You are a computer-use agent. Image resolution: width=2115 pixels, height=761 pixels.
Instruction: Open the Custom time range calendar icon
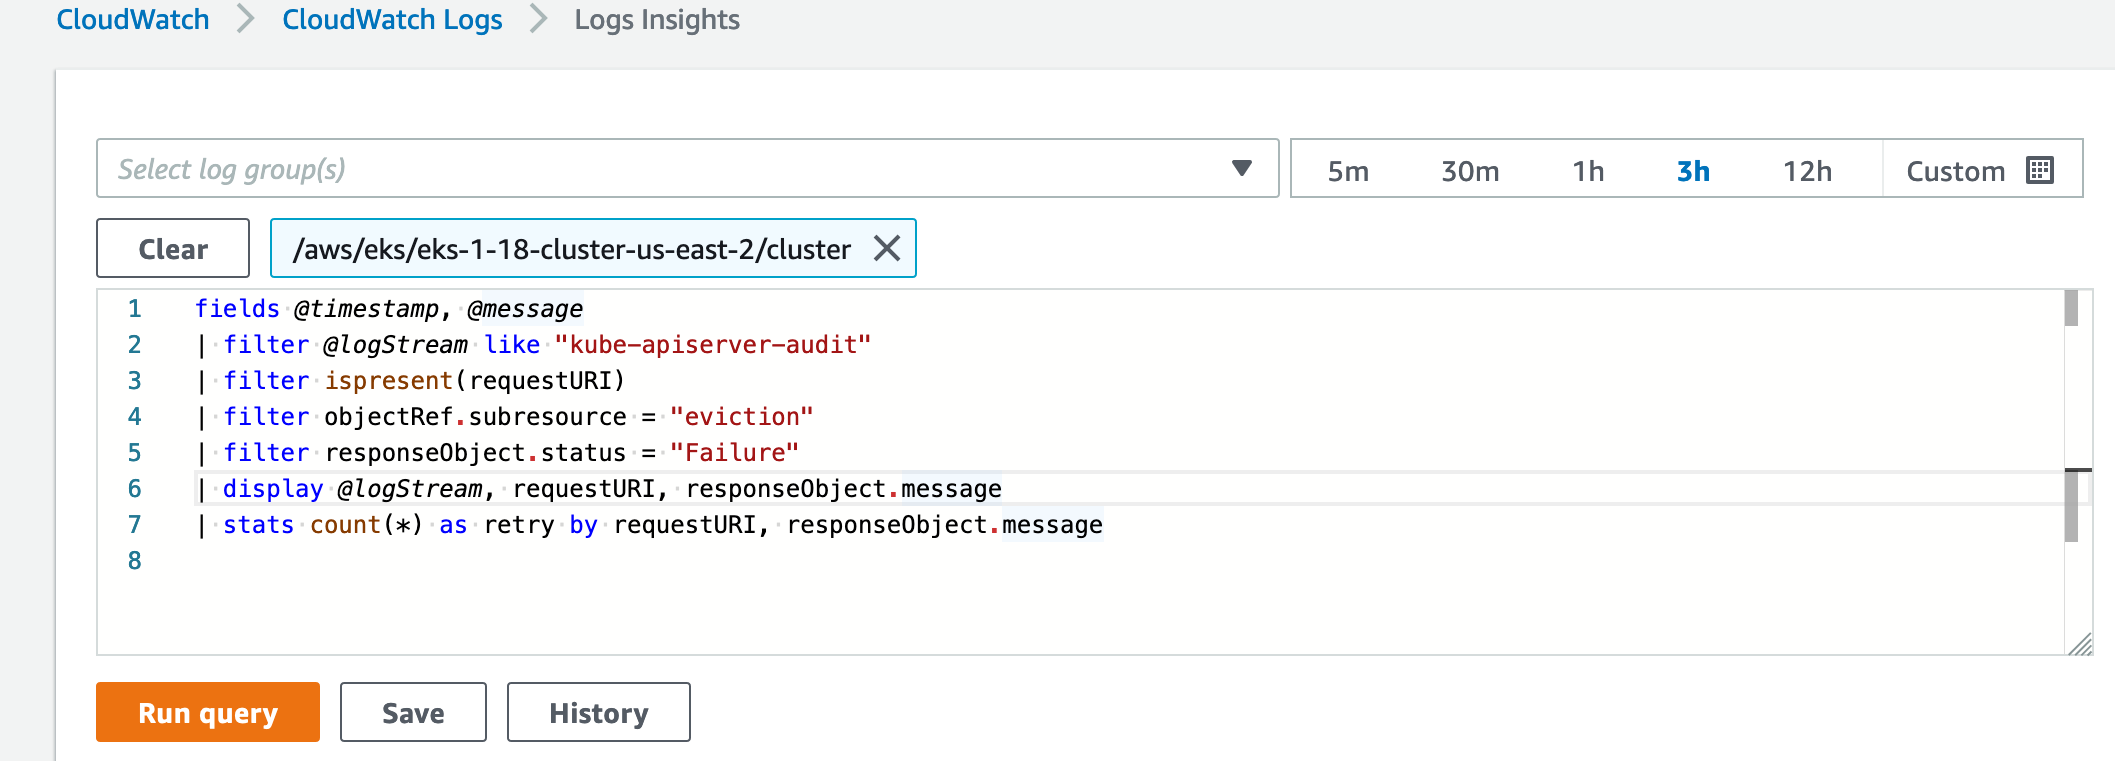point(2040,170)
